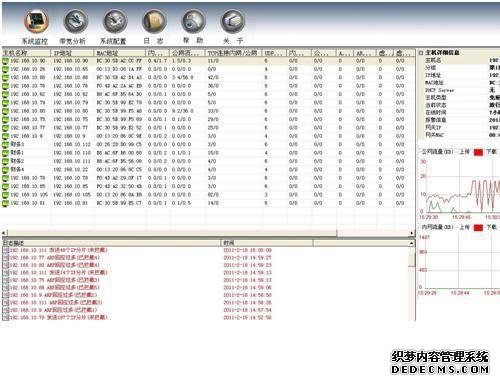Click log entry icon timed 14:59:23
The width and height of the screenshot is (500, 384).
coord(5,265)
